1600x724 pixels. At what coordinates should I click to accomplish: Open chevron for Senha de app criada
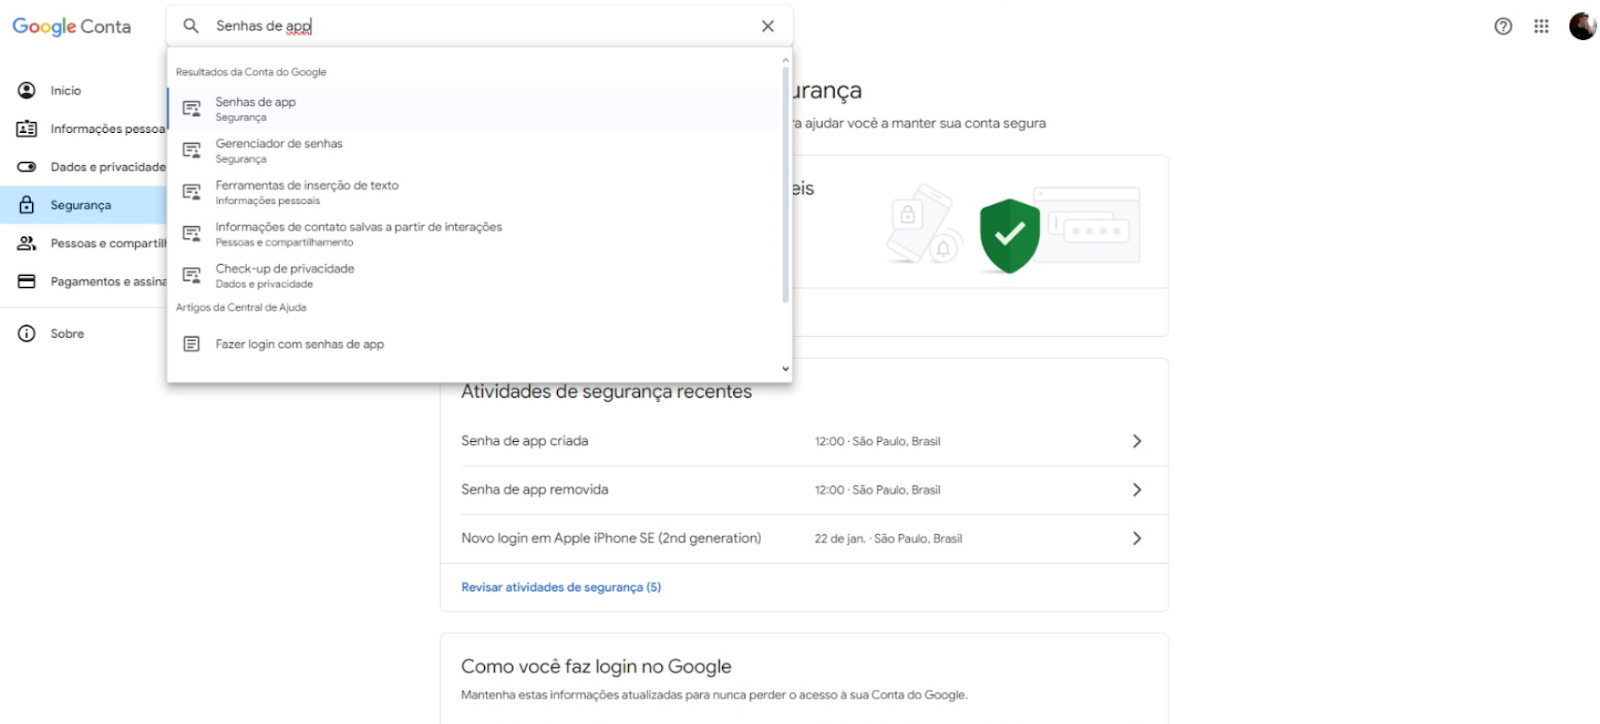(x=1136, y=441)
